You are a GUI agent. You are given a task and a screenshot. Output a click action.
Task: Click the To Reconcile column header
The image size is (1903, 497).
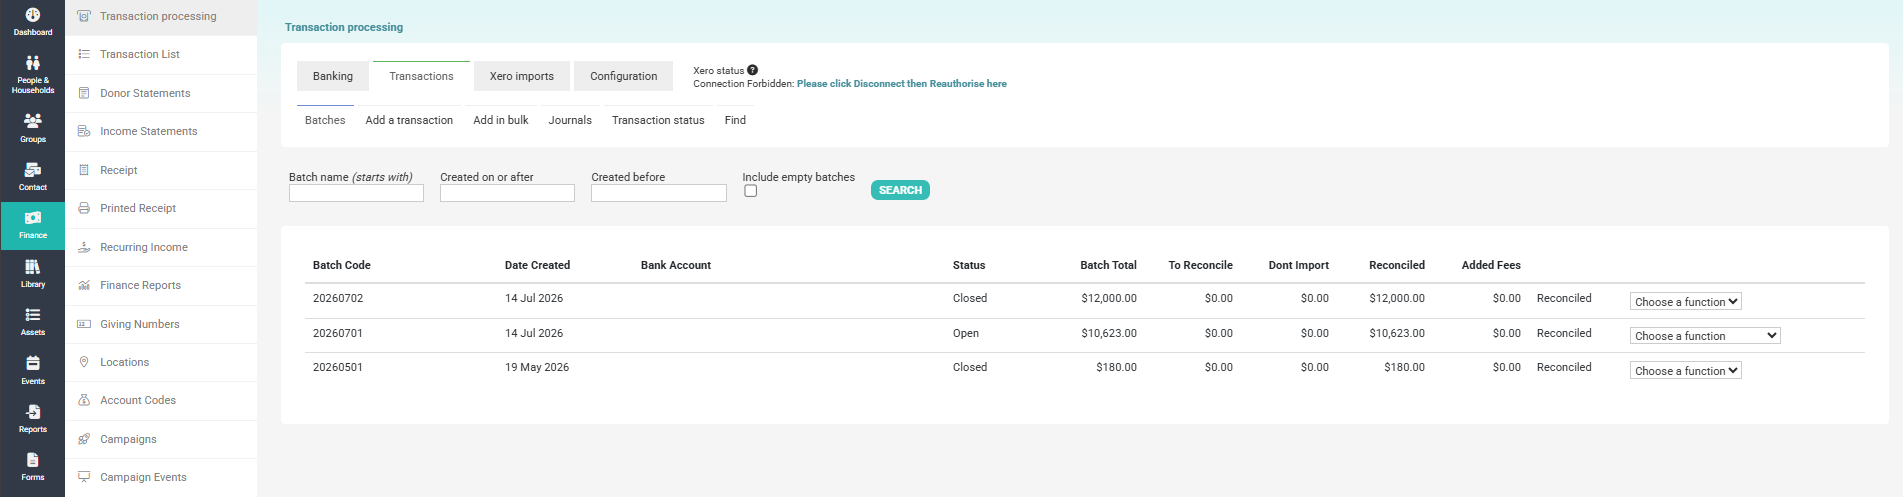point(1200,265)
